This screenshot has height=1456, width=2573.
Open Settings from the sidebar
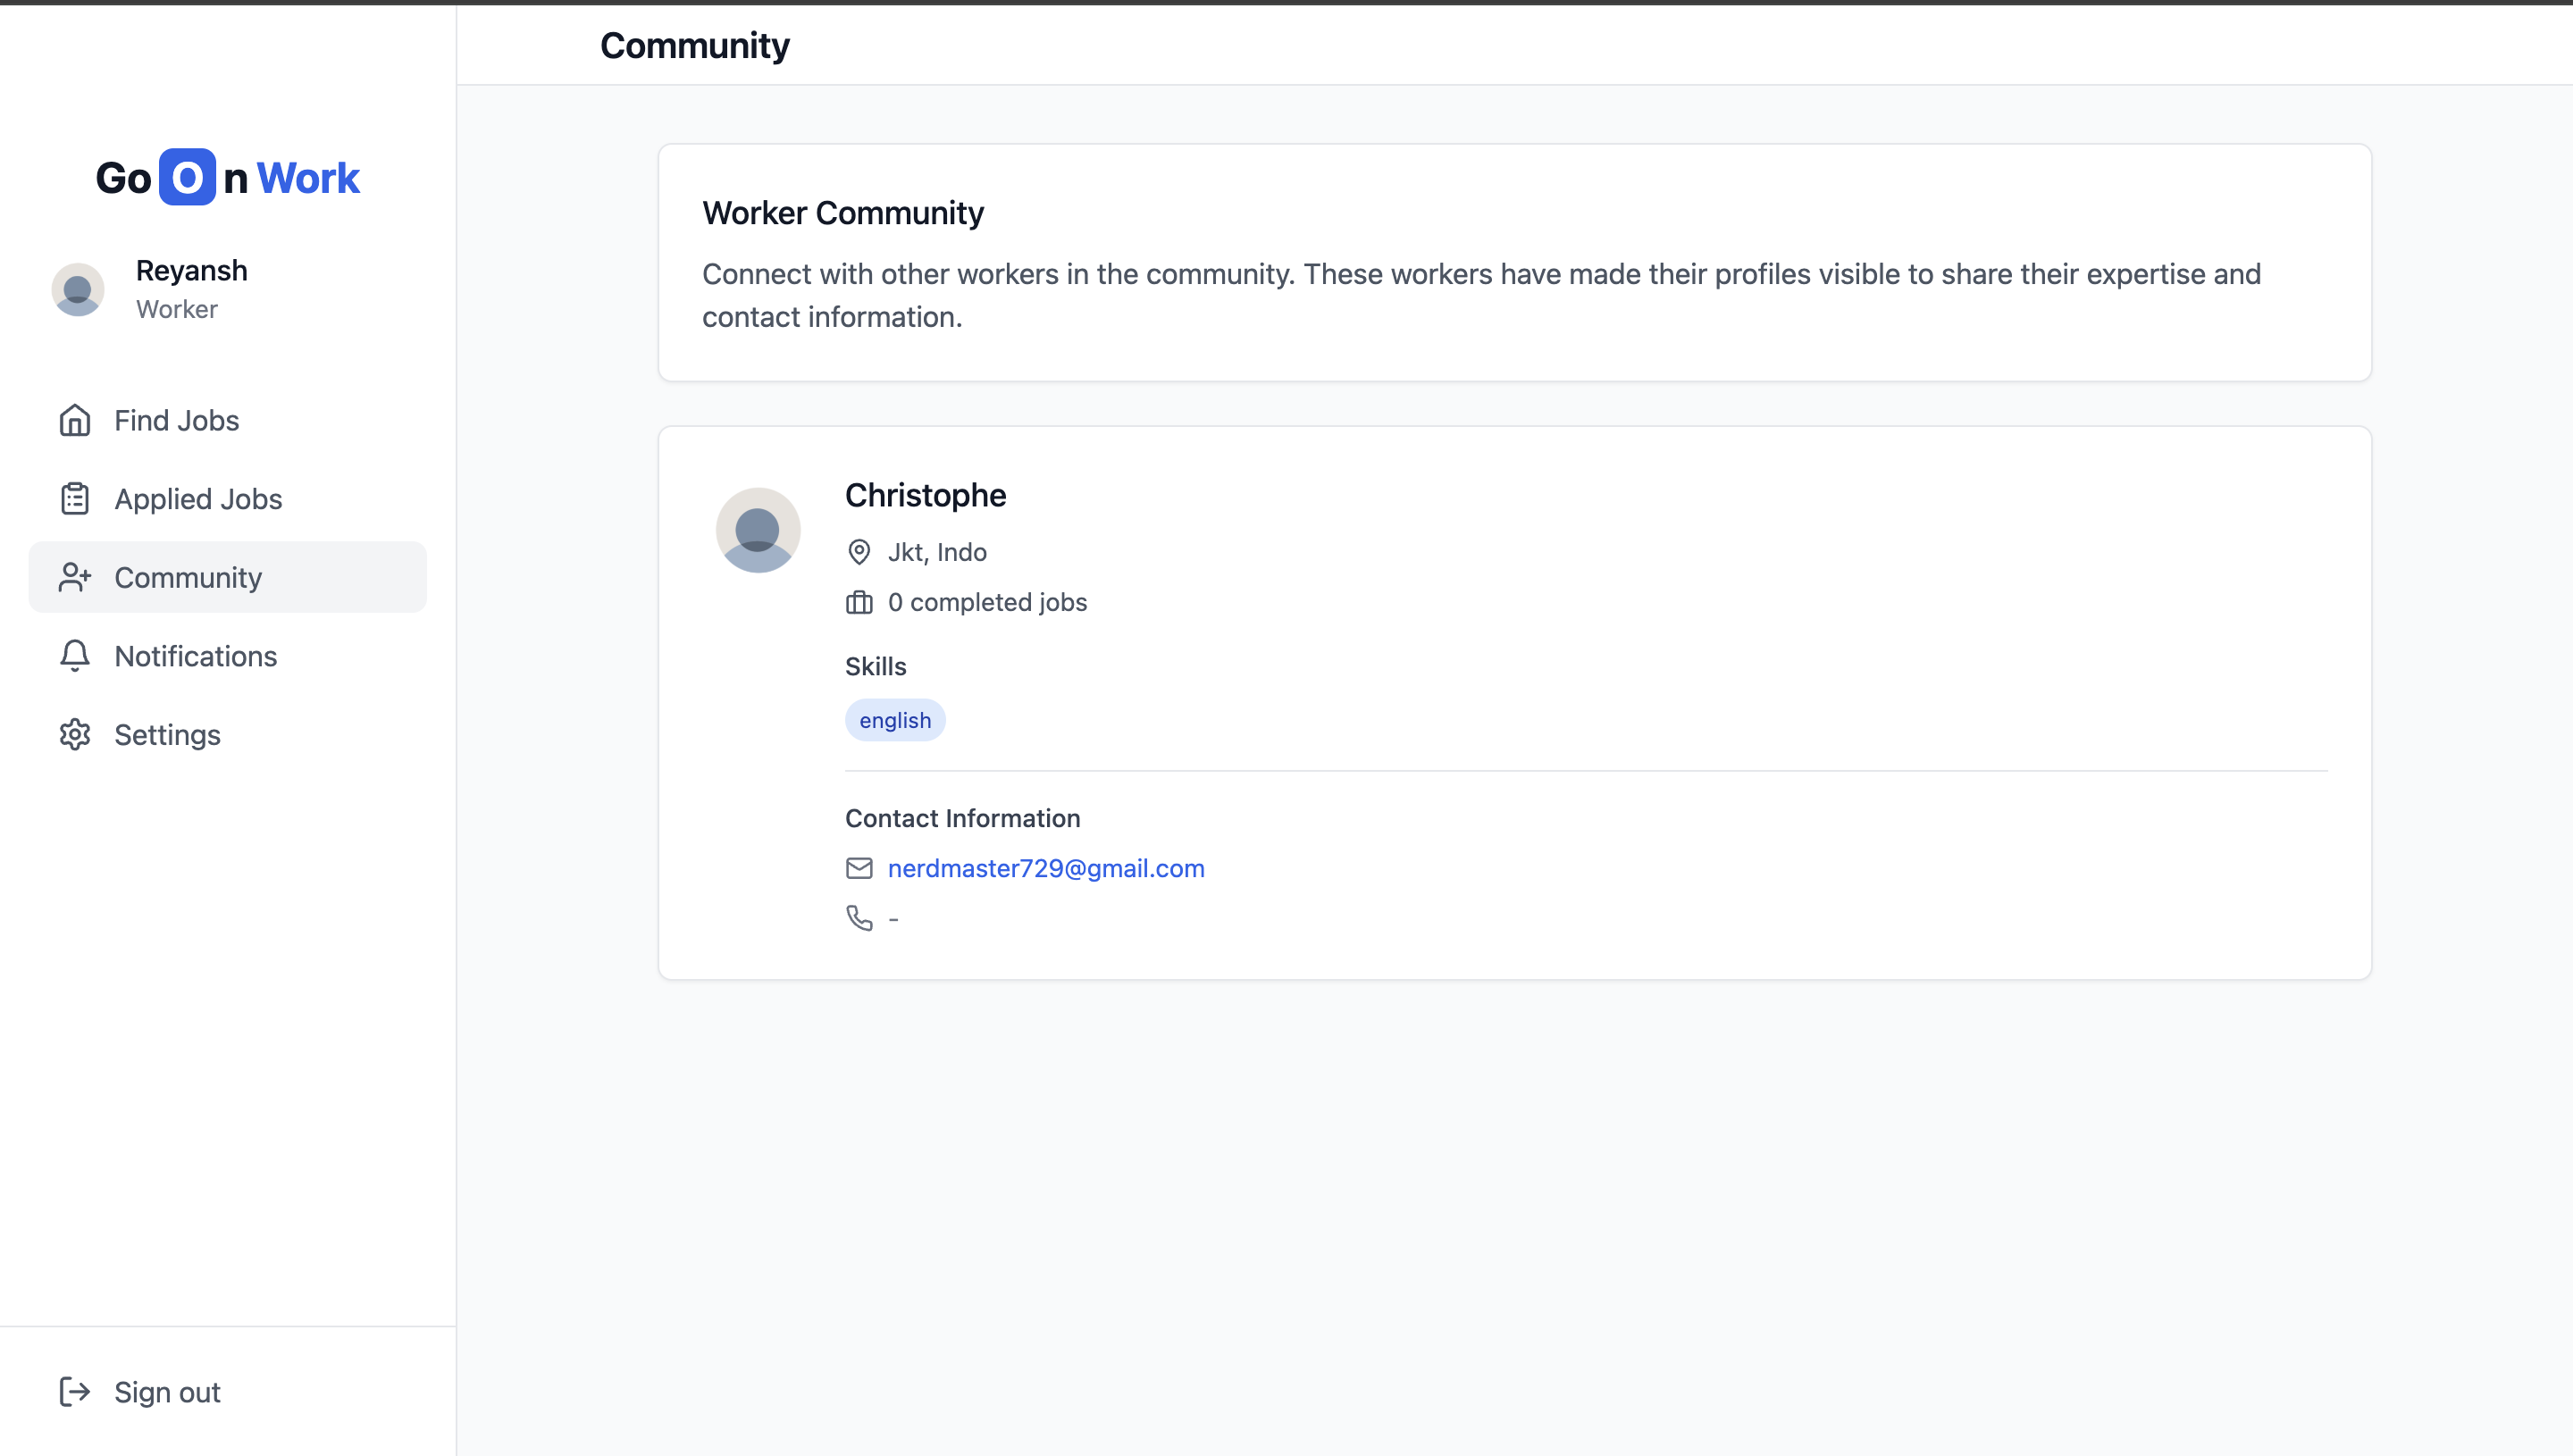(167, 734)
